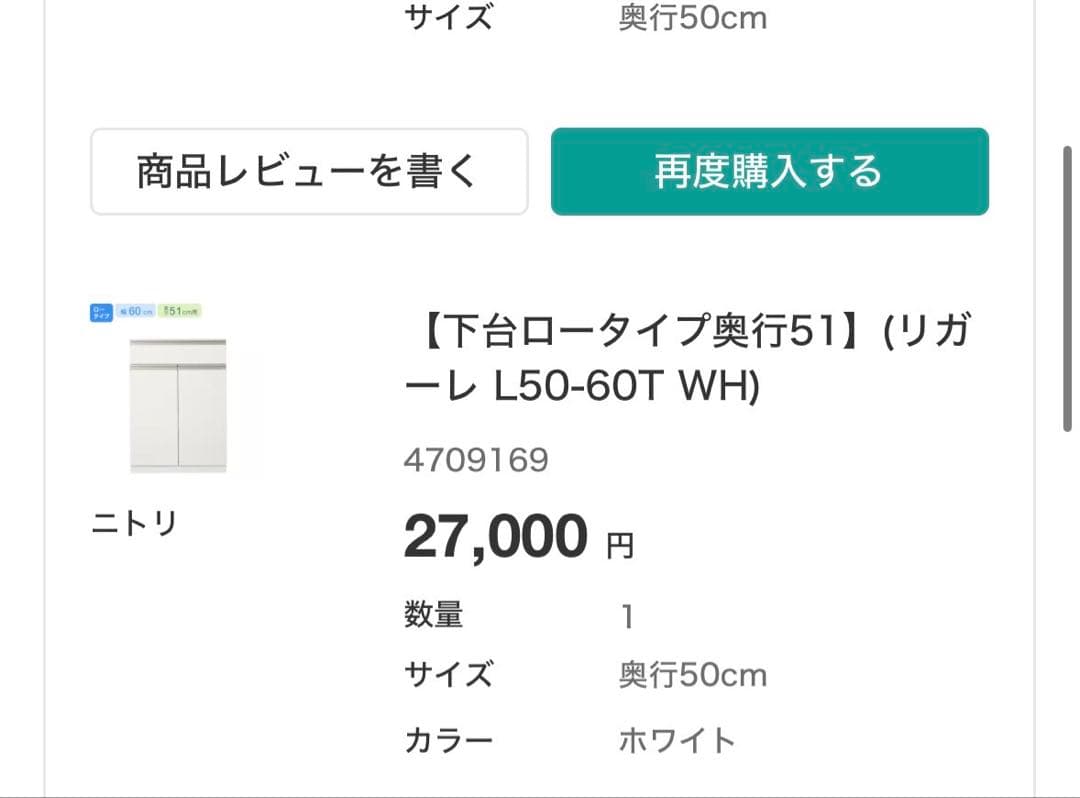Screen dimensions: 1080x798
Task: Click the top 奥行50cm text
Action: [693, 16]
